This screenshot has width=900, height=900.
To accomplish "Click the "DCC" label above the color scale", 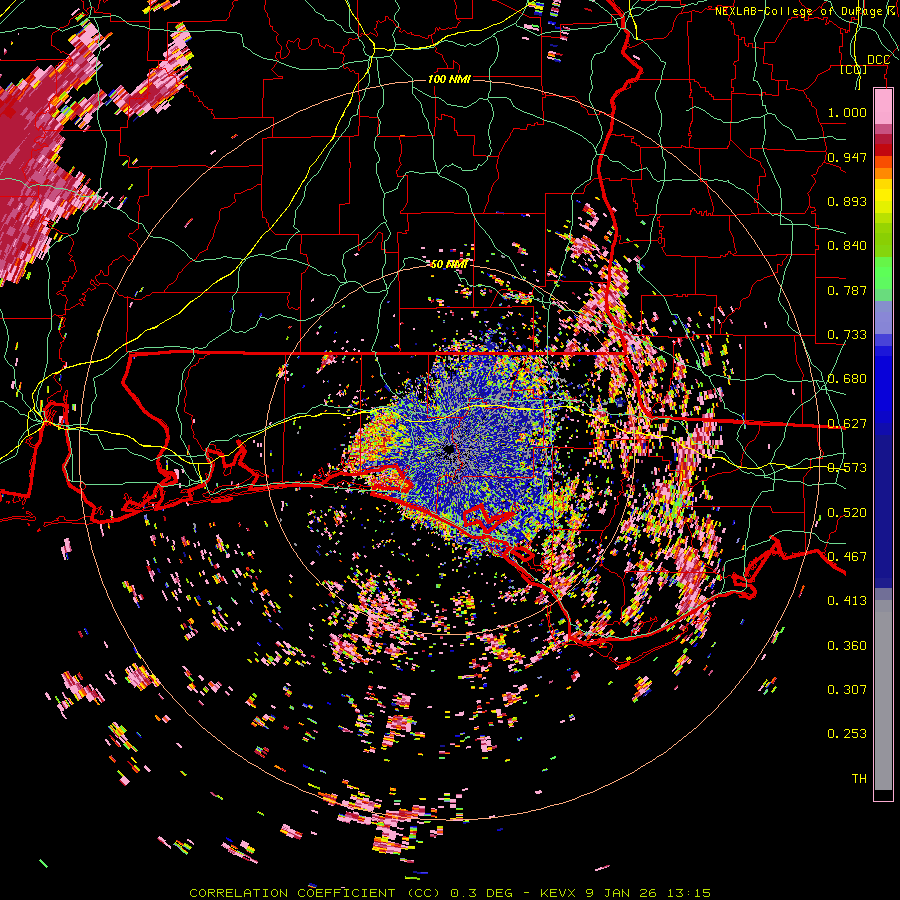I will (x=878, y=60).
